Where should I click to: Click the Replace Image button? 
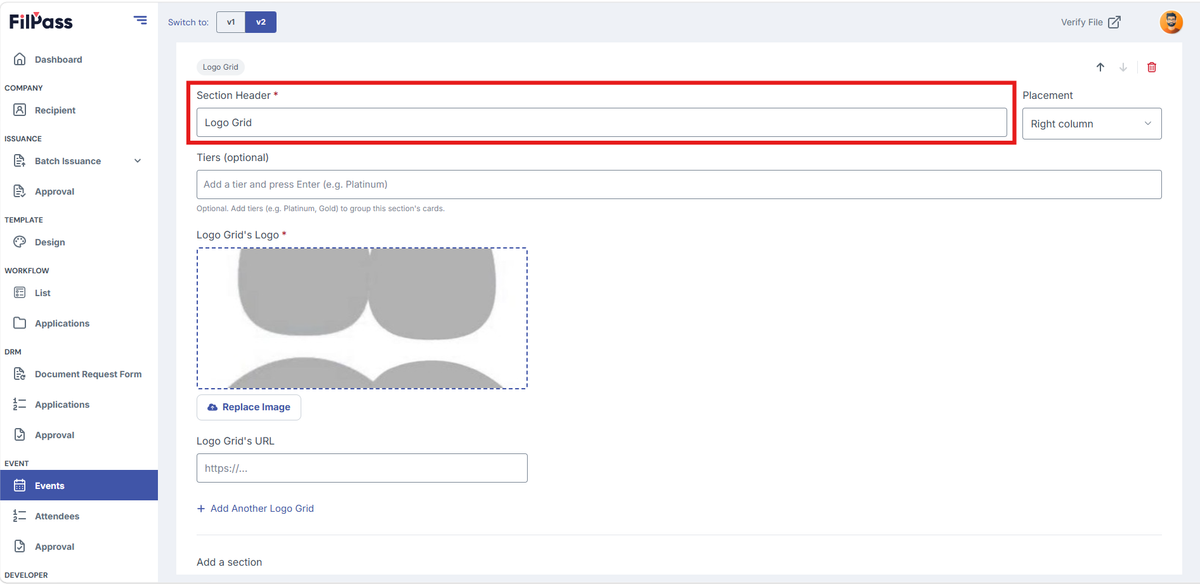pyautogui.click(x=249, y=407)
